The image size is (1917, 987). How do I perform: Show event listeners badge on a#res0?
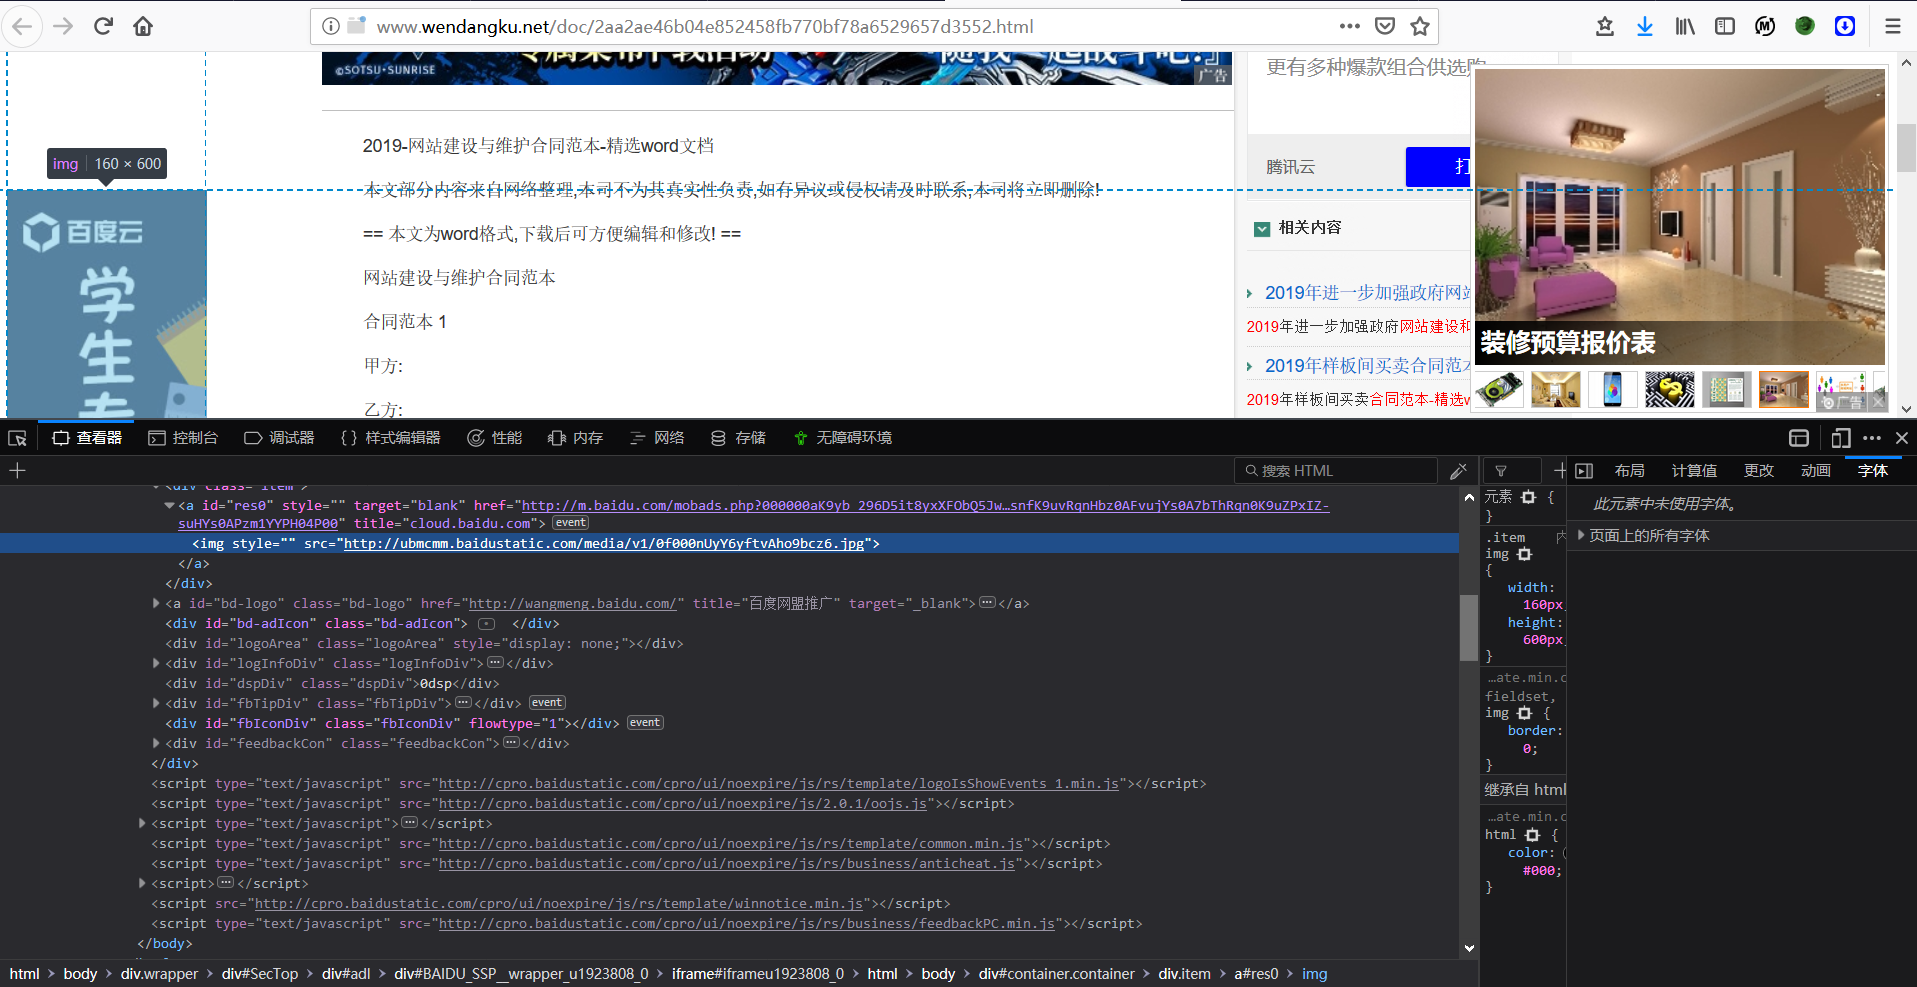(571, 523)
